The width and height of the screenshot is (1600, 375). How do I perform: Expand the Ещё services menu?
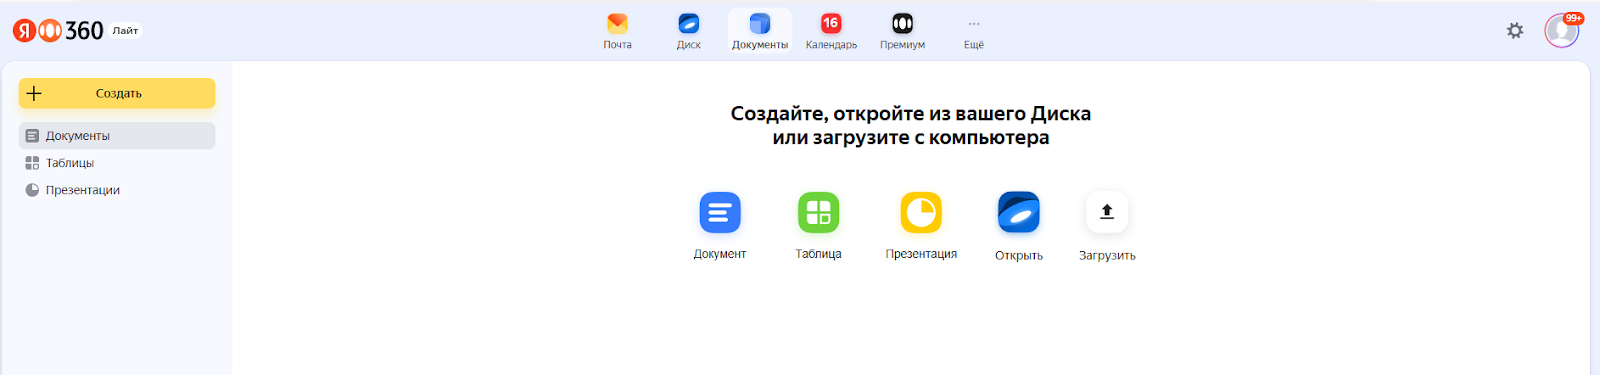pyautogui.click(x=974, y=31)
